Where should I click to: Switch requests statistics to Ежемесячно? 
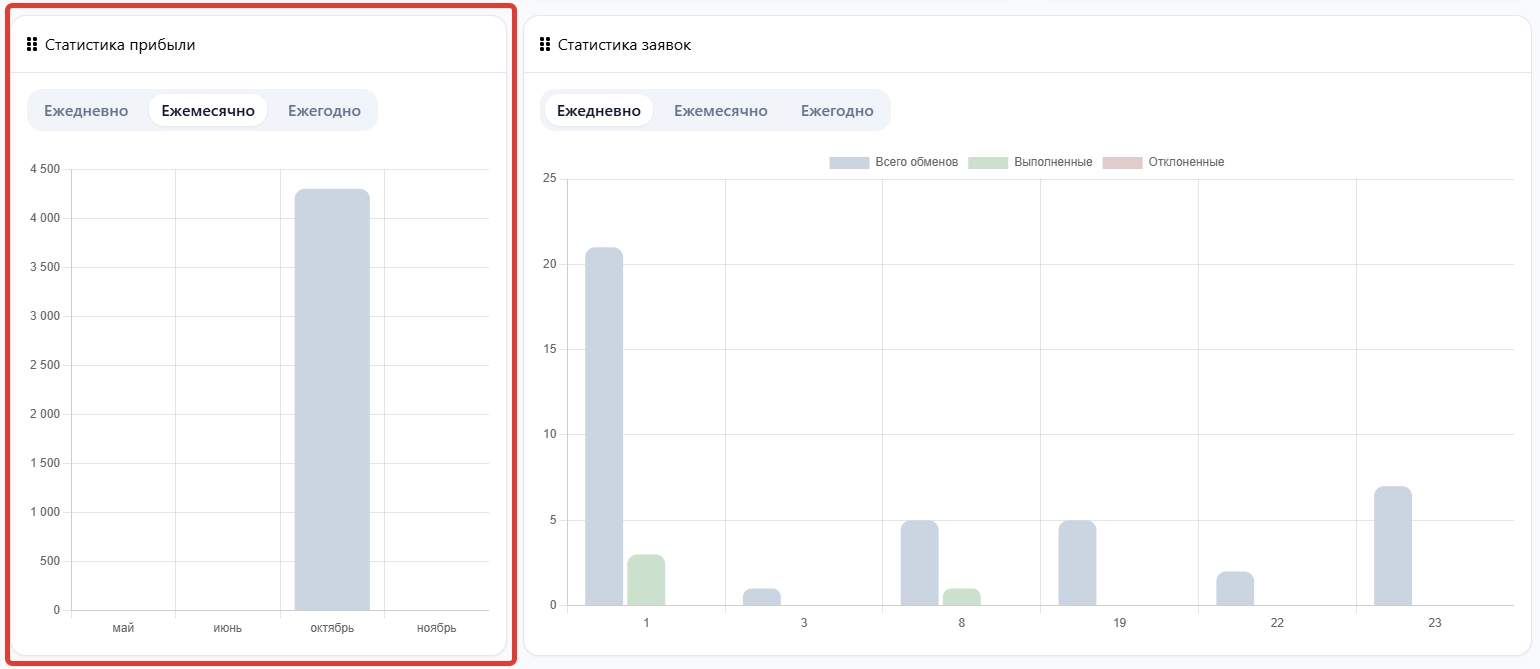click(720, 110)
